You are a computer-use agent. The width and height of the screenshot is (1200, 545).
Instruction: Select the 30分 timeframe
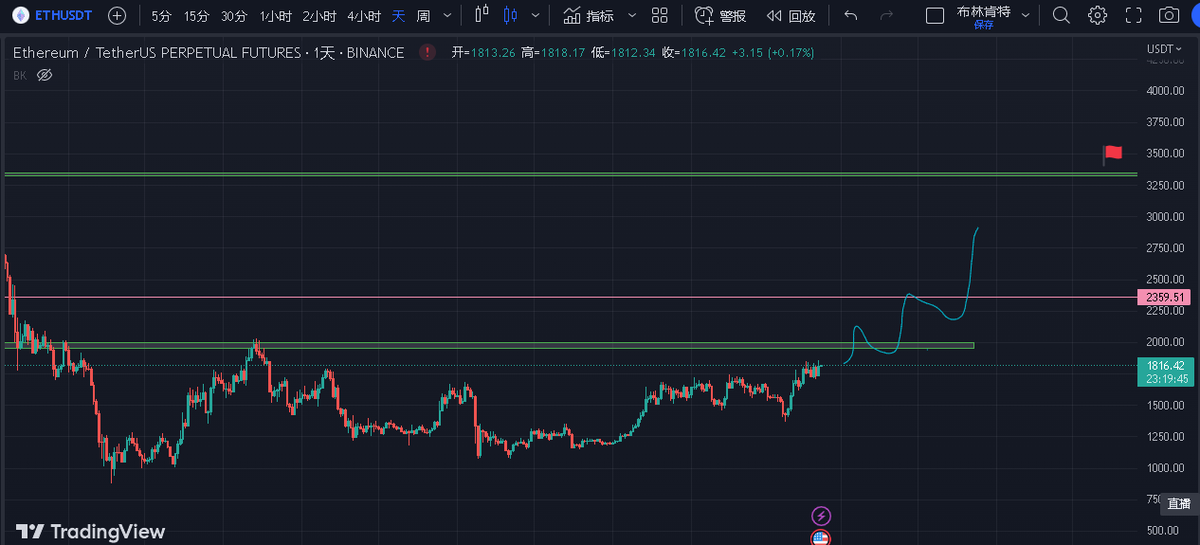click(x=234, y=16)
